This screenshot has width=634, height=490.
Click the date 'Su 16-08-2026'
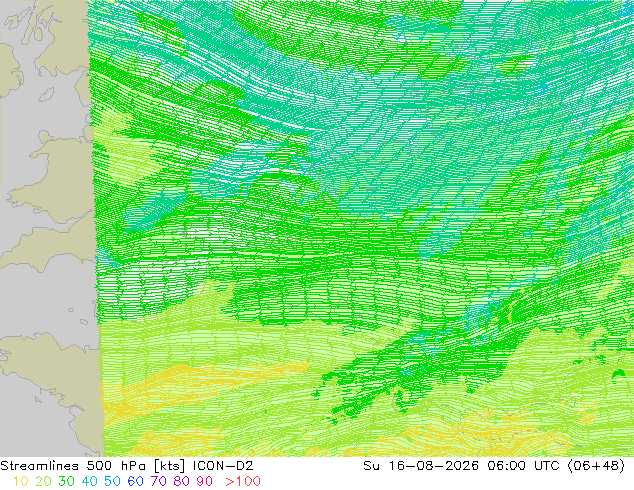[x=421, y=466]
